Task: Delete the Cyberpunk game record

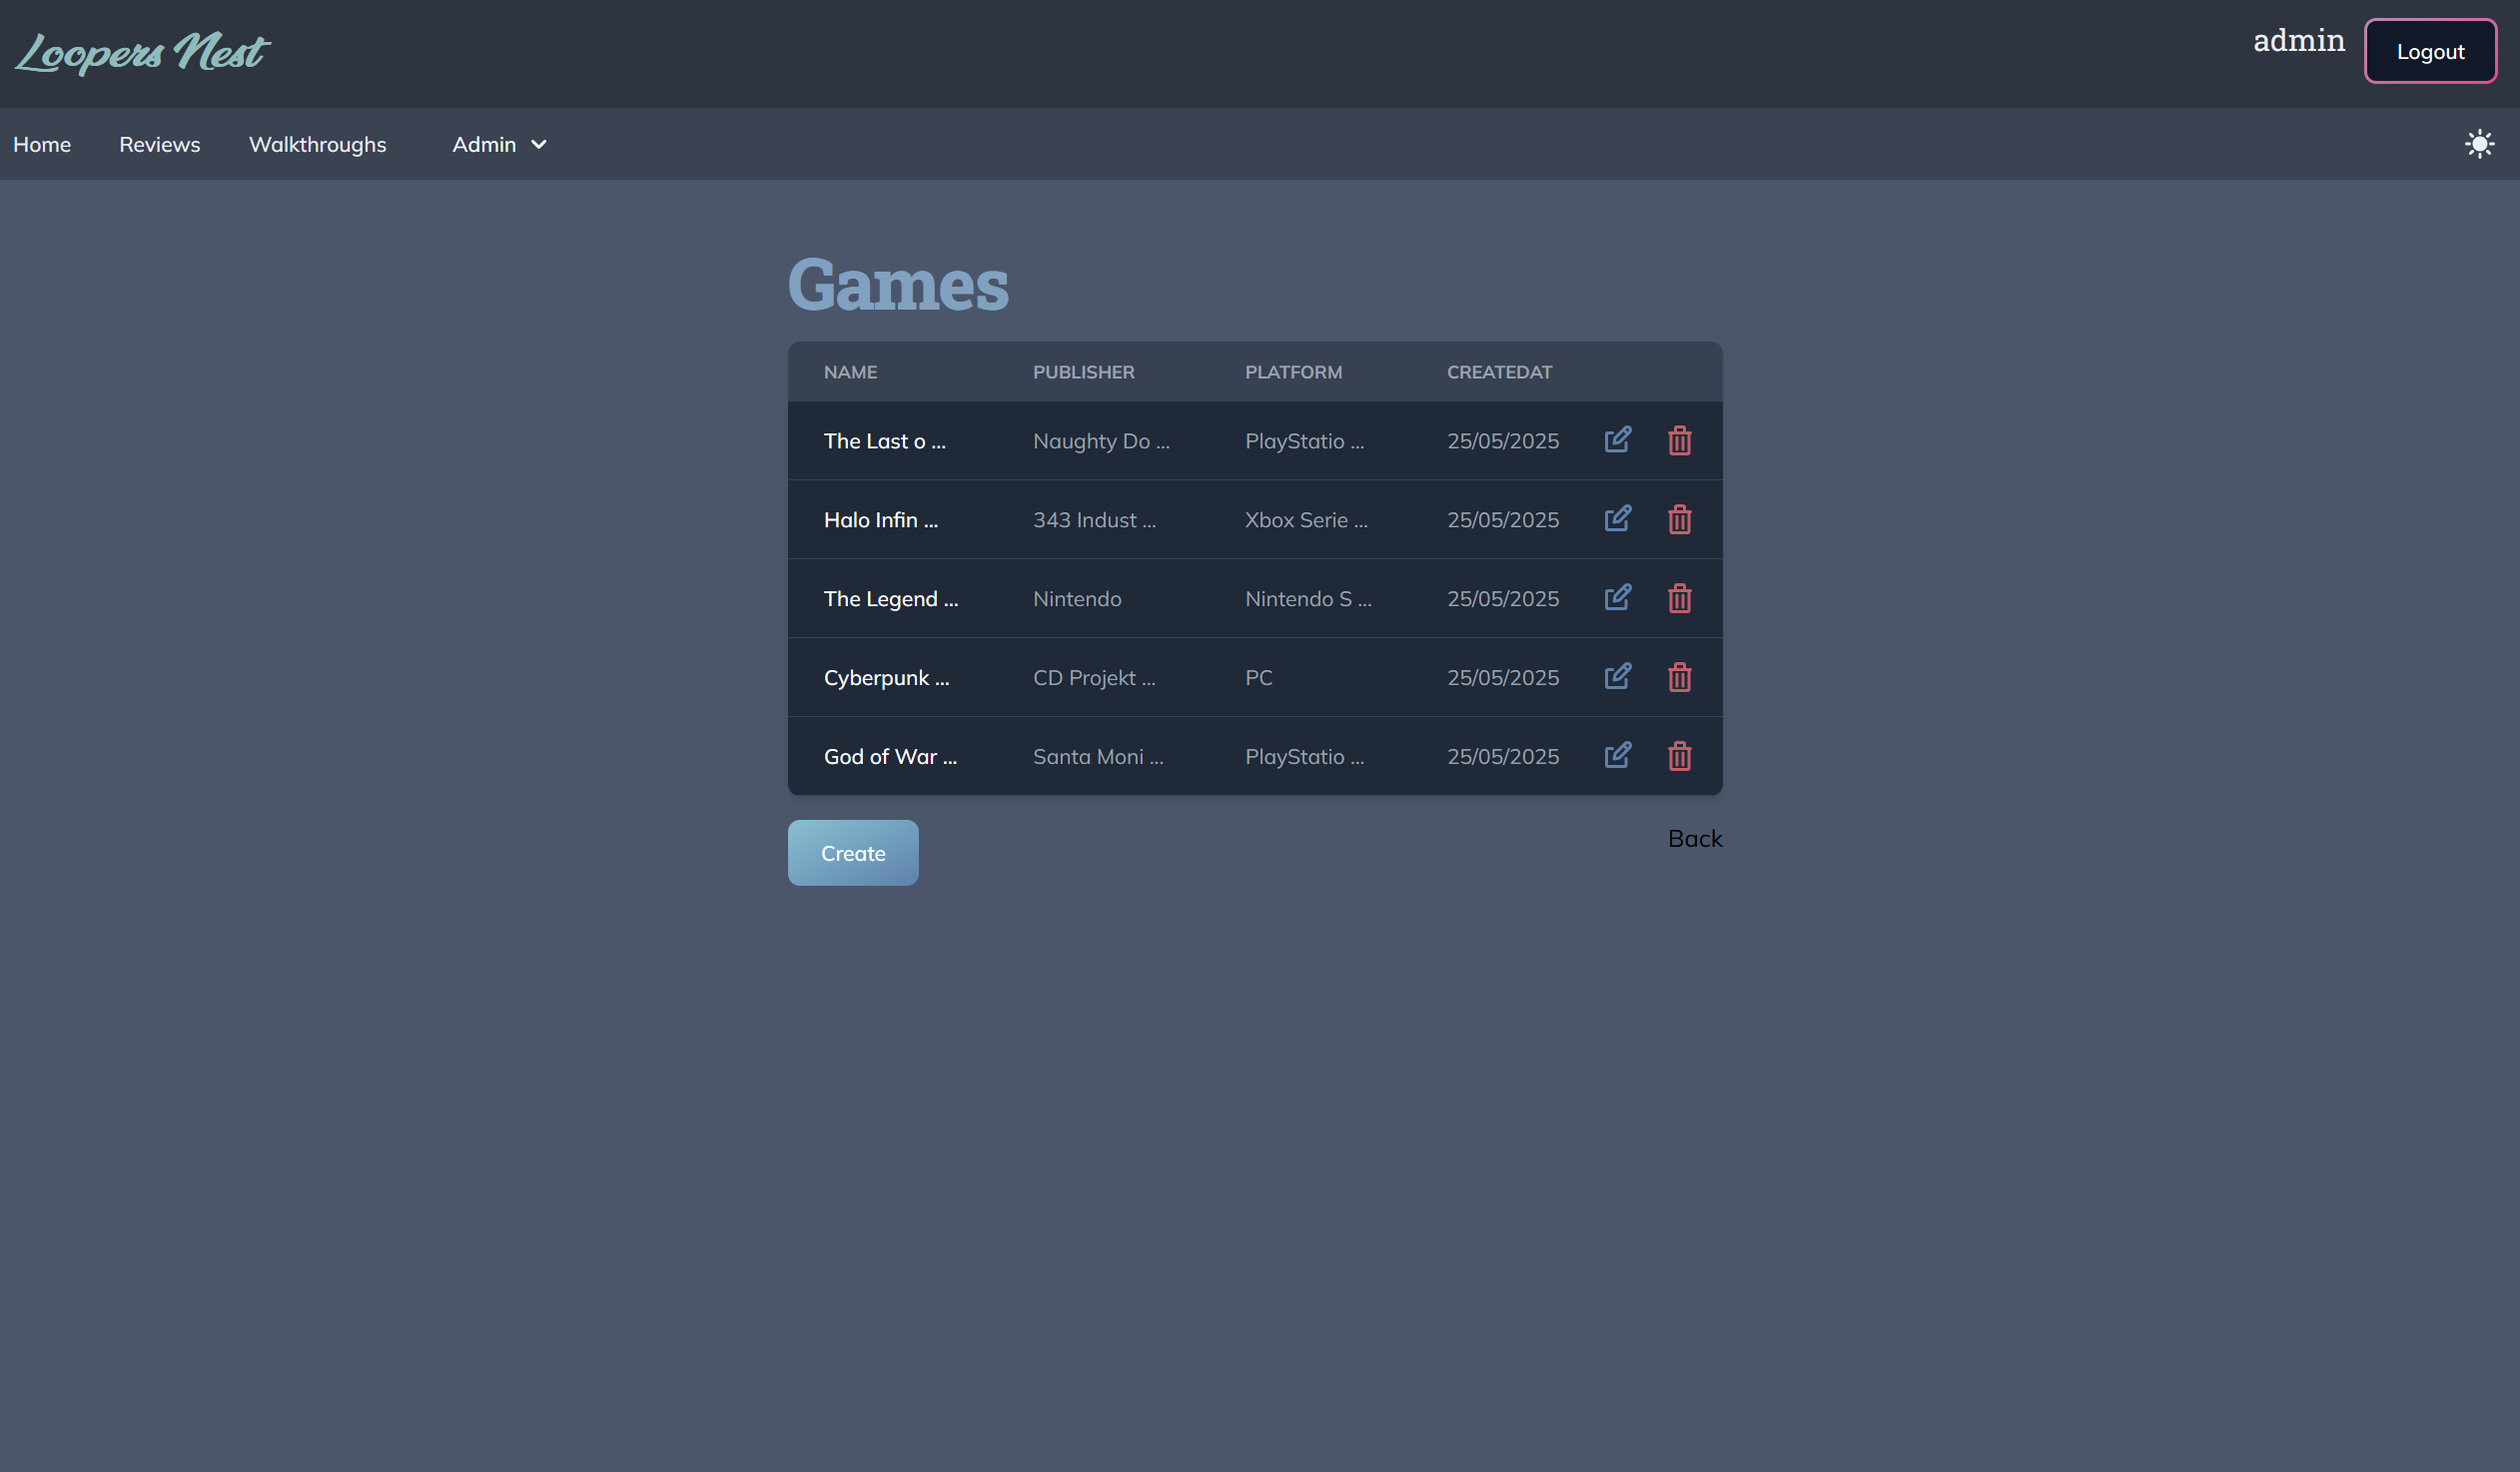Action: (1679, 676)
